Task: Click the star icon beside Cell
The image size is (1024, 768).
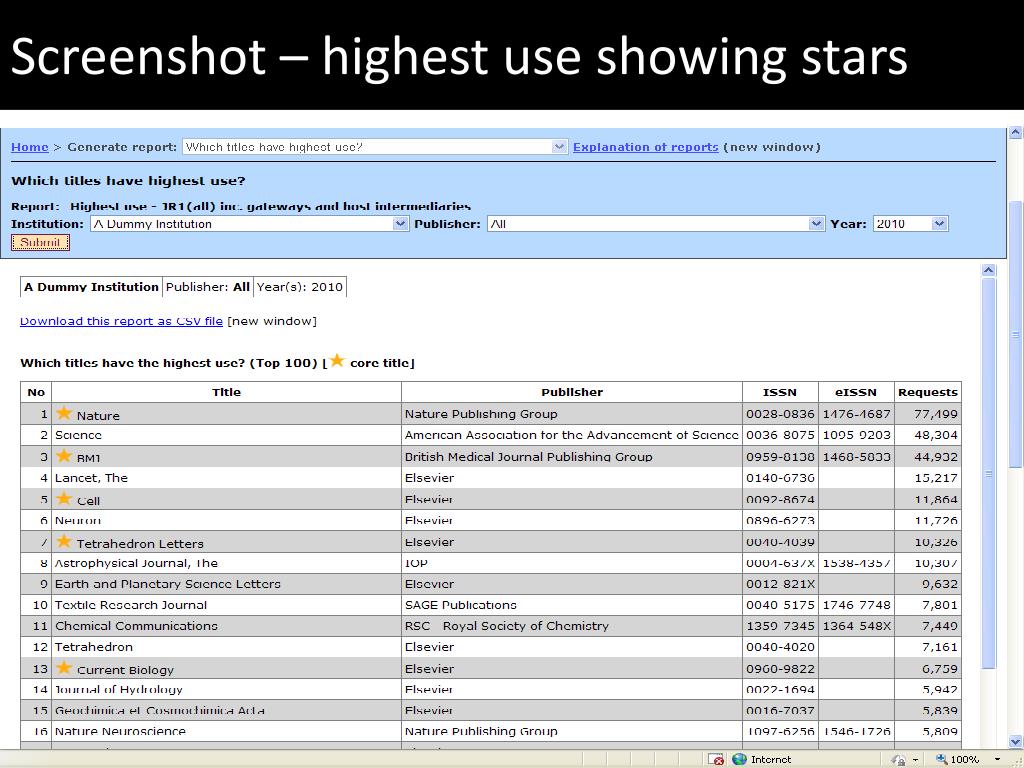Action: (x=64, y=499)
